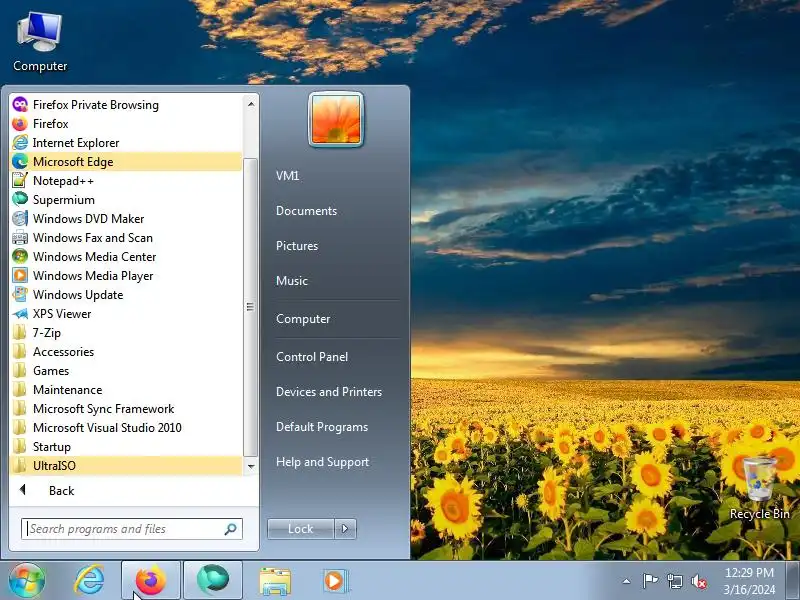
Task: Click the network tray icon
Action: tap(674, 581)
